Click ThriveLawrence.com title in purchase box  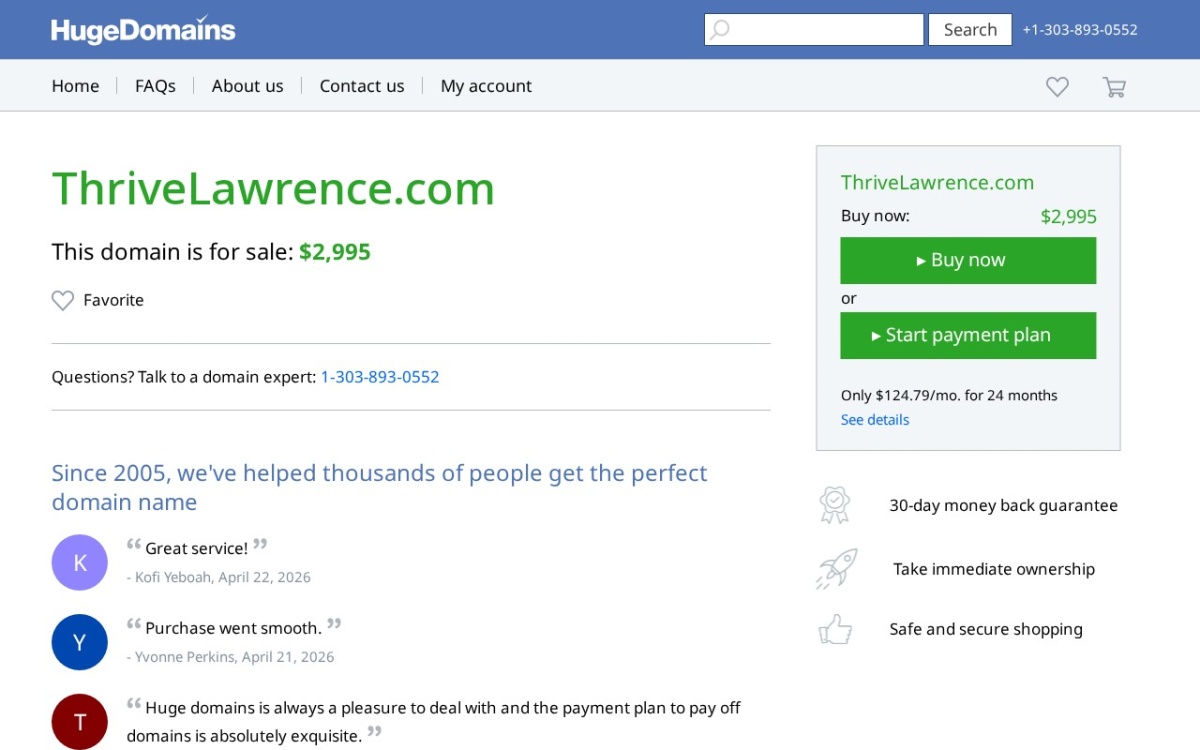(x=937, y=182)
